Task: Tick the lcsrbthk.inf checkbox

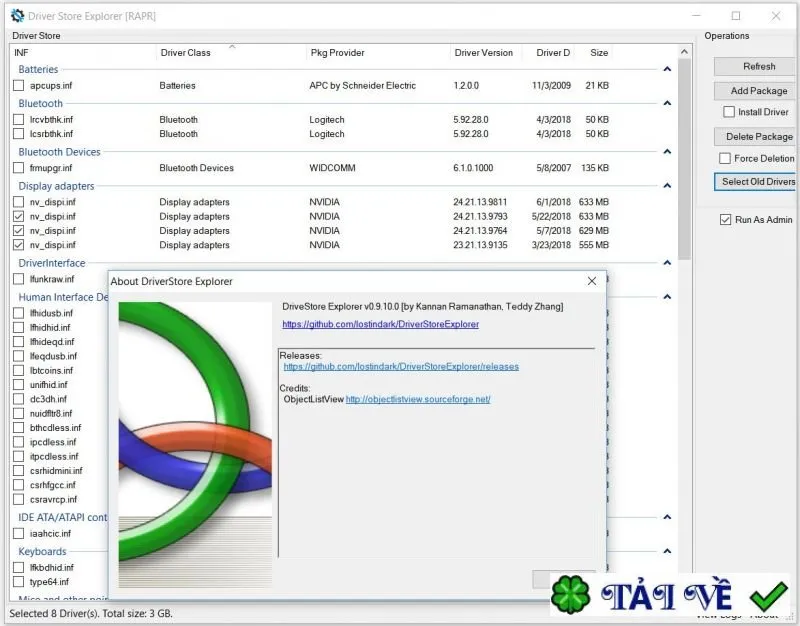Action: click(x=18, y=134)
